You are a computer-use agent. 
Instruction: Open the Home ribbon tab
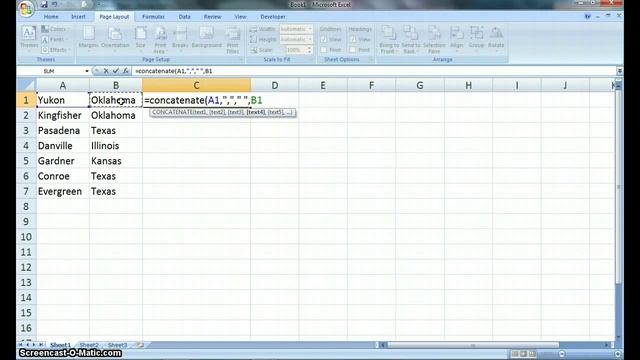tap(51, 17)
